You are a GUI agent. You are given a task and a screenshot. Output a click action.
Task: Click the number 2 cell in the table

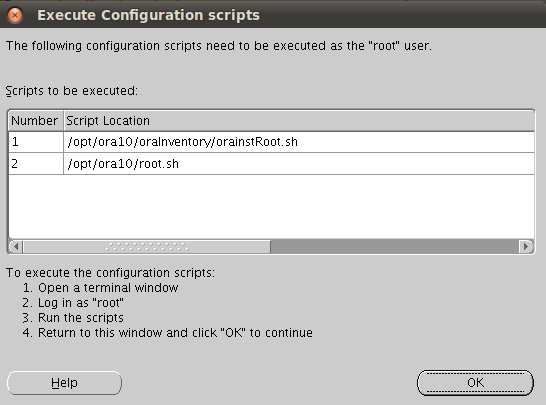pos(36,164)
